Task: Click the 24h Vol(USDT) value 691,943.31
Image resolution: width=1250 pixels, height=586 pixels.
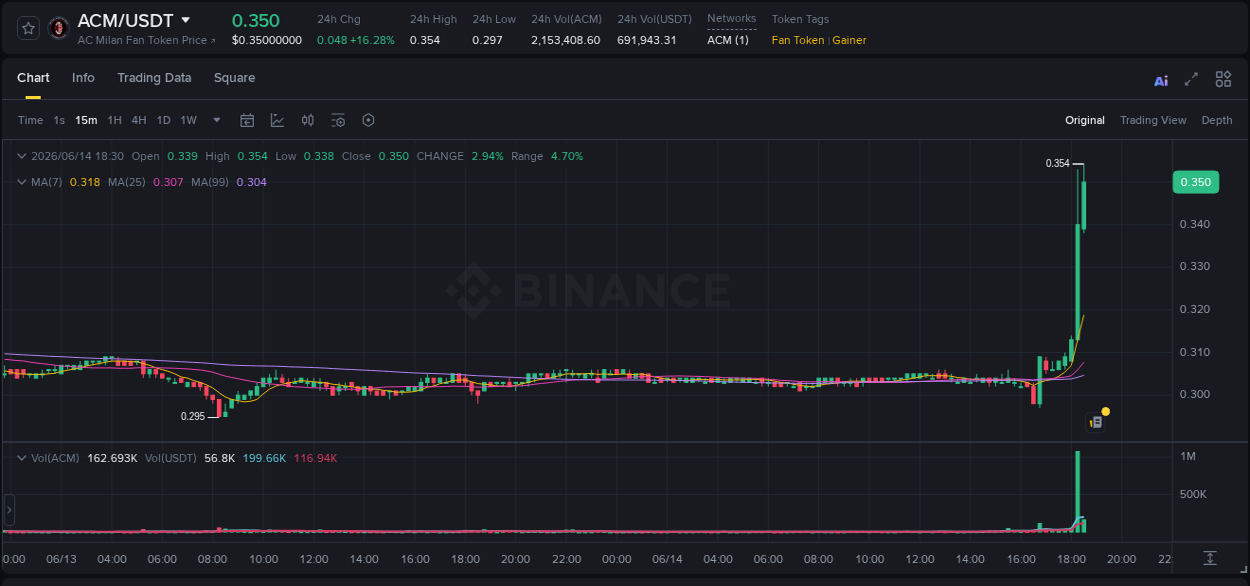Action: pyautogui.click(x=647, y=40)
